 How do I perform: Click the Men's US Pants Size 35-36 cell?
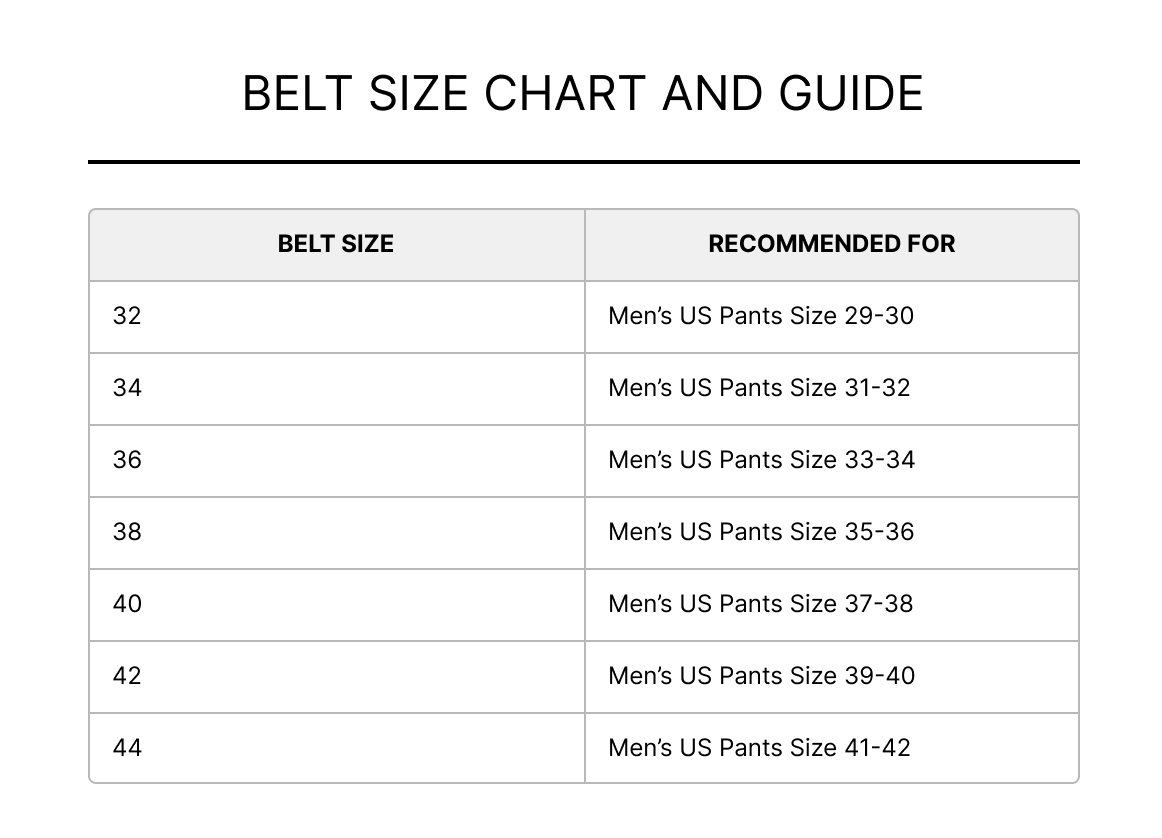click(761, 532)
